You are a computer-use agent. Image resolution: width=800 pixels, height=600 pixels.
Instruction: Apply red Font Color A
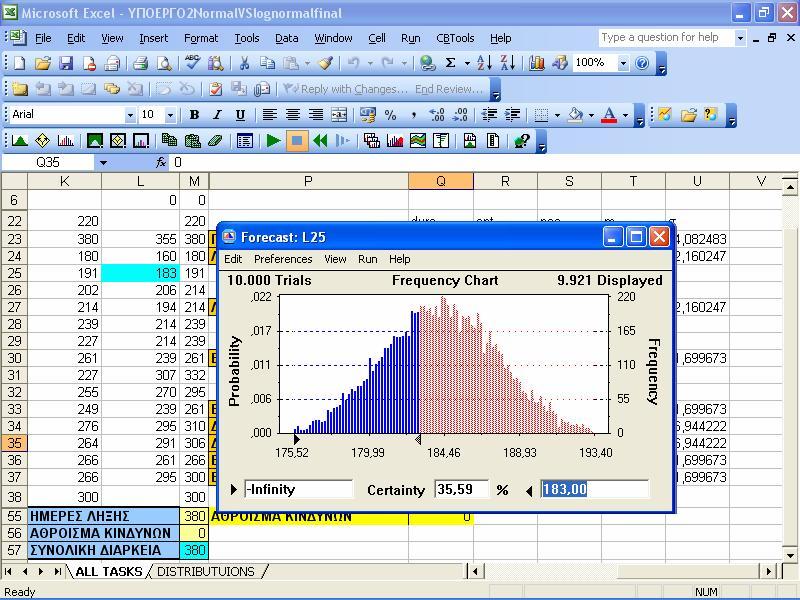tap(609, 115)
